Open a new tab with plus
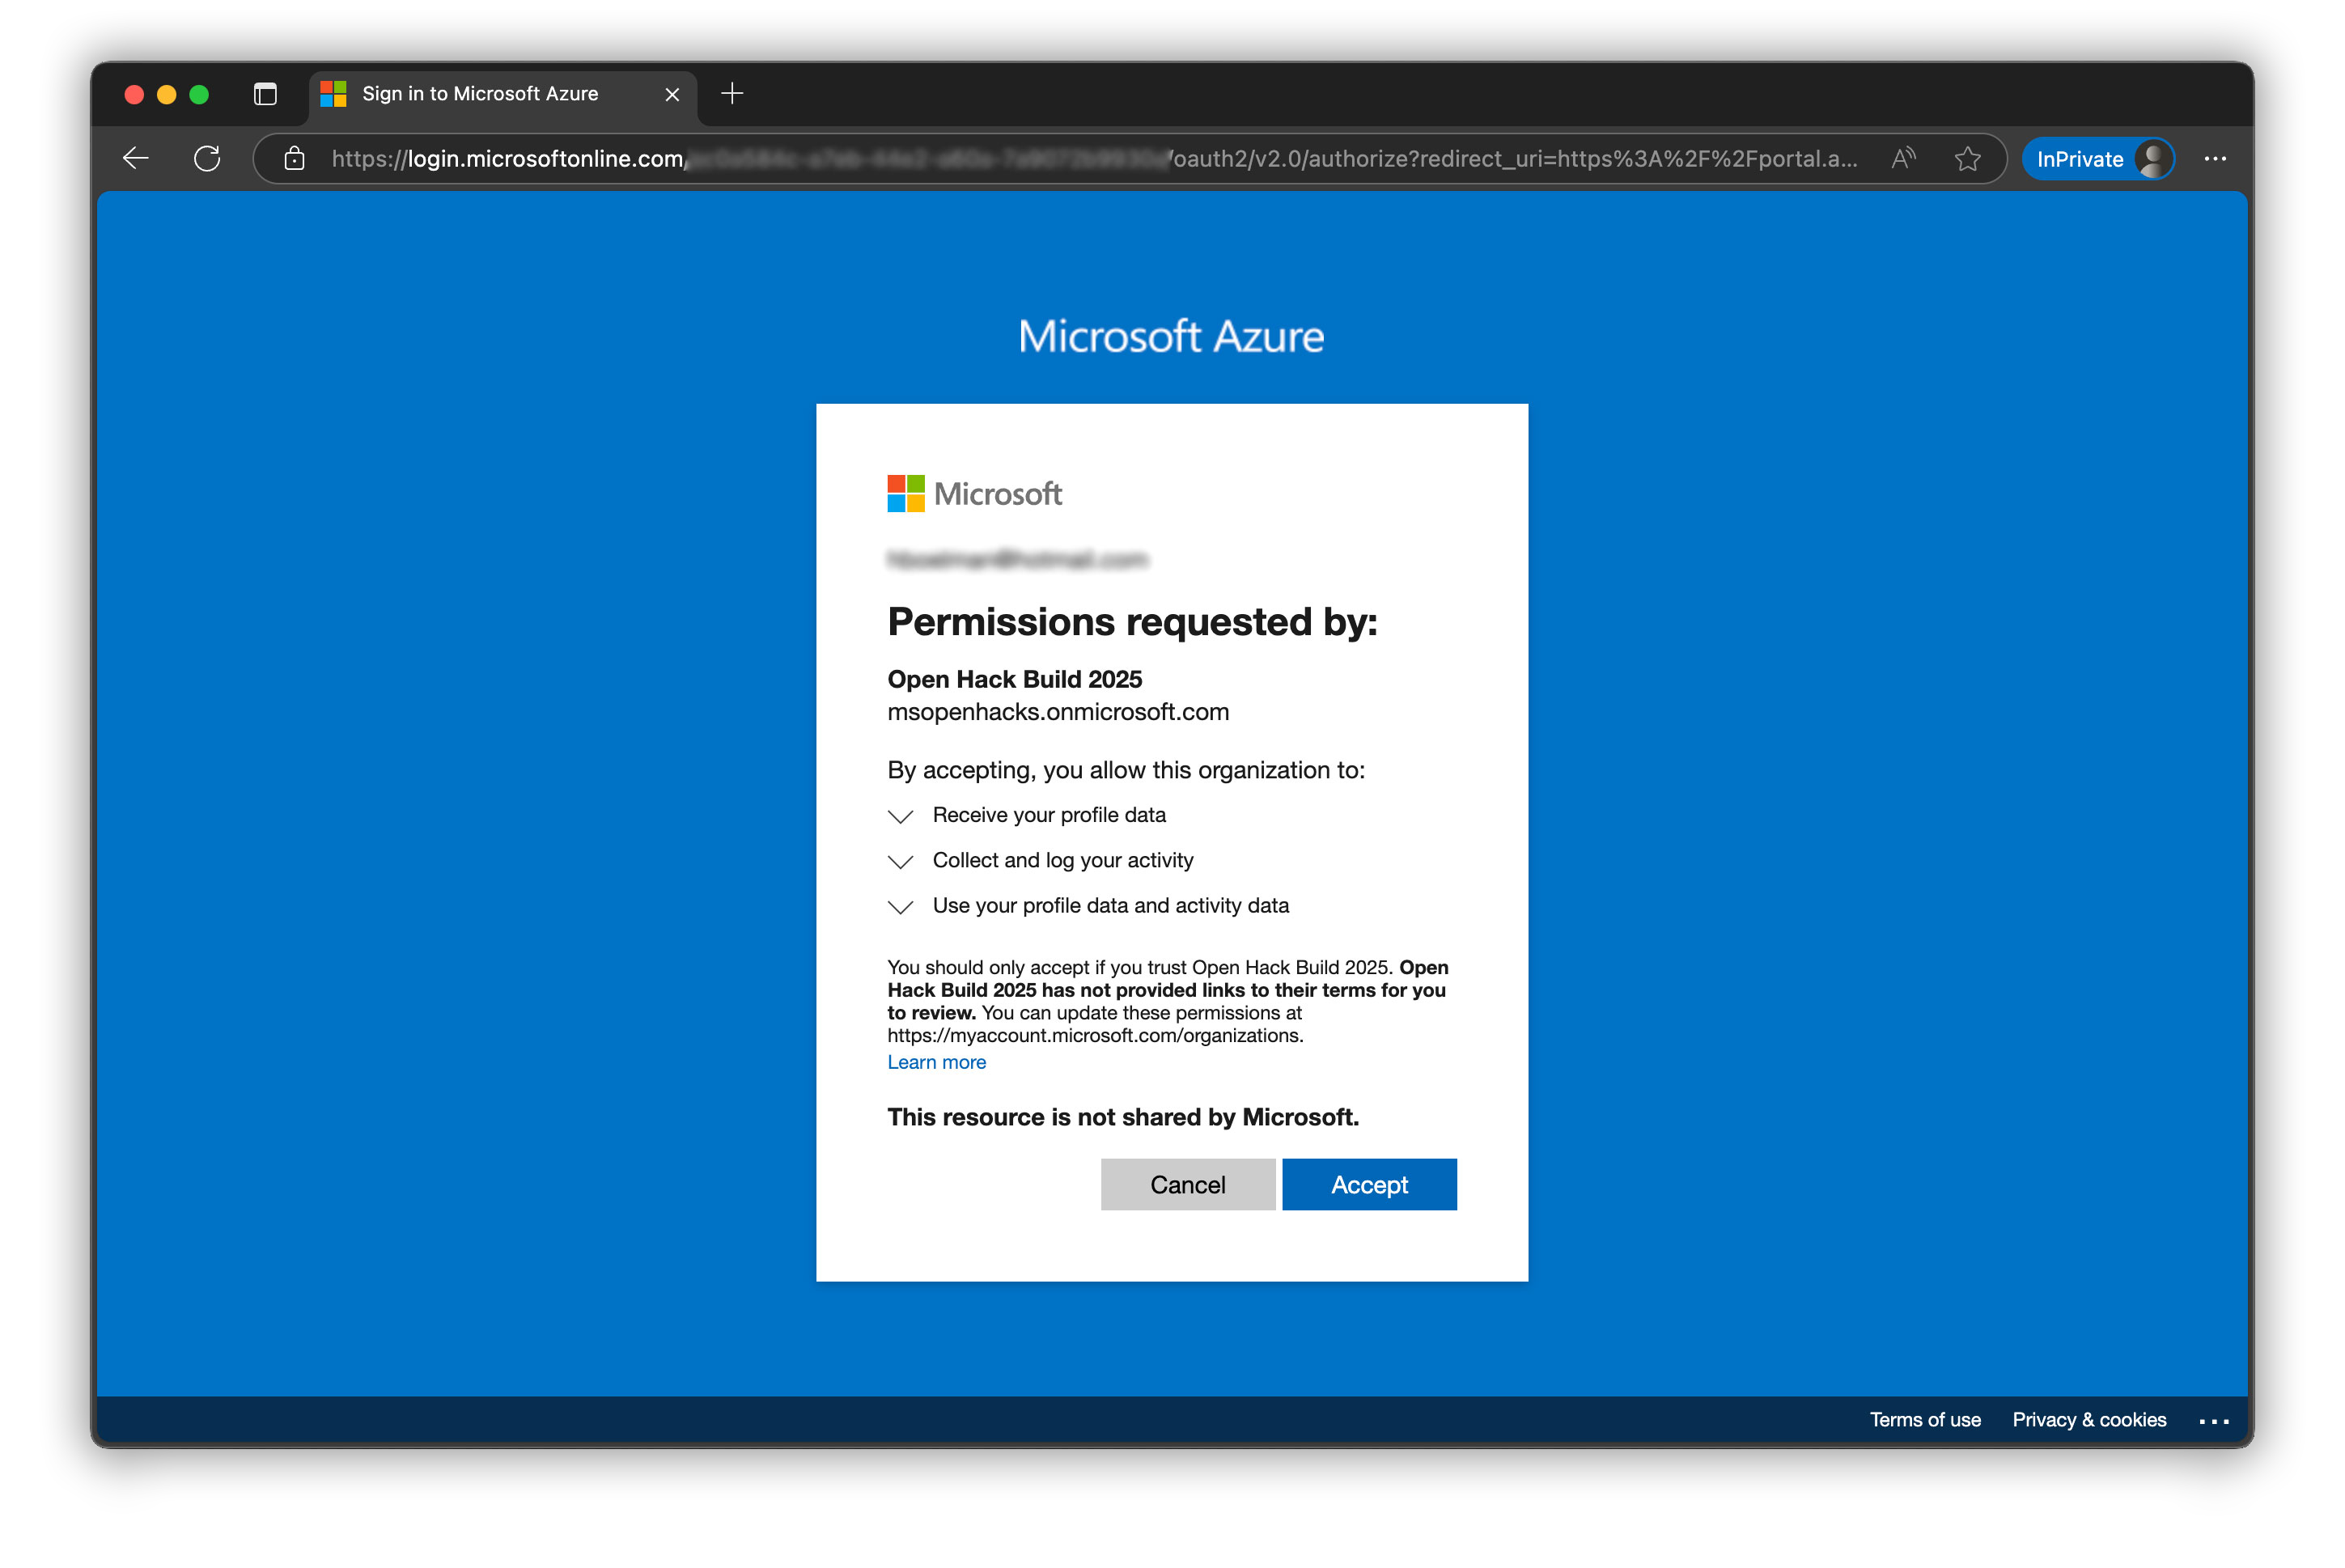Screen dimensions: 2345x1568 pyautogui.click(x=732, y=94)
